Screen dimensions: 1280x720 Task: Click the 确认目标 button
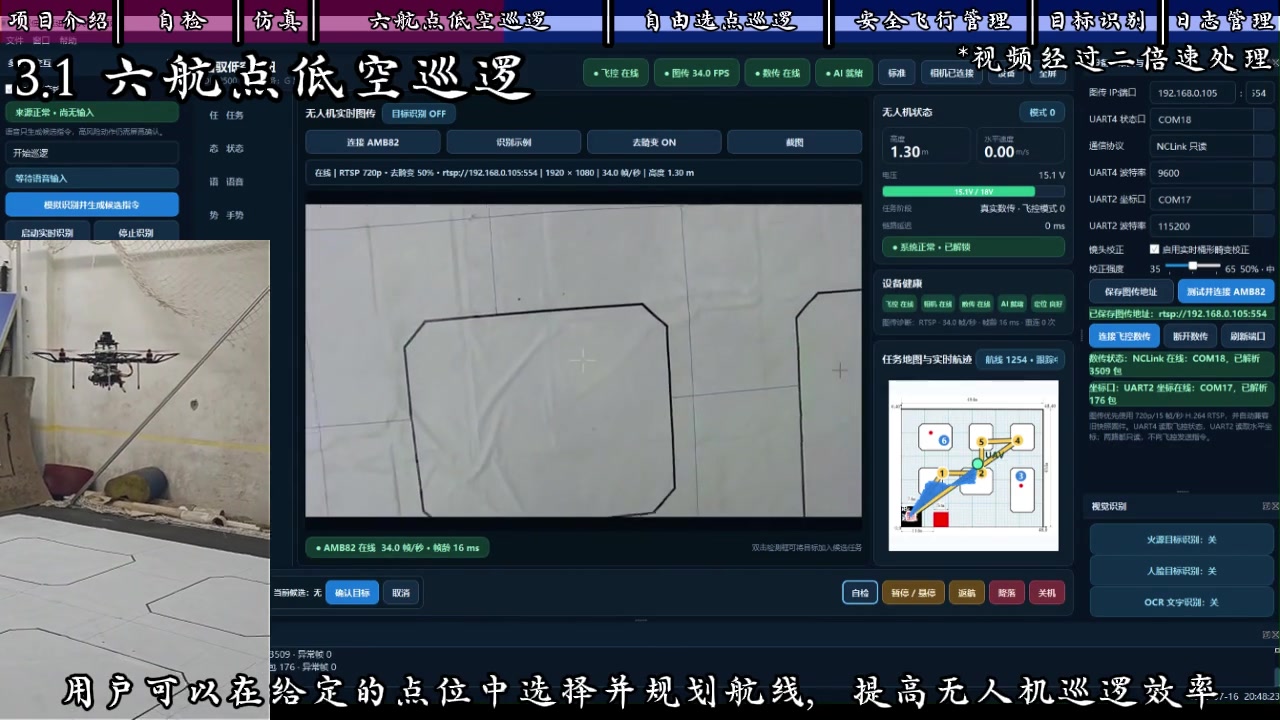pyautogui.click(x=352, y=593)
